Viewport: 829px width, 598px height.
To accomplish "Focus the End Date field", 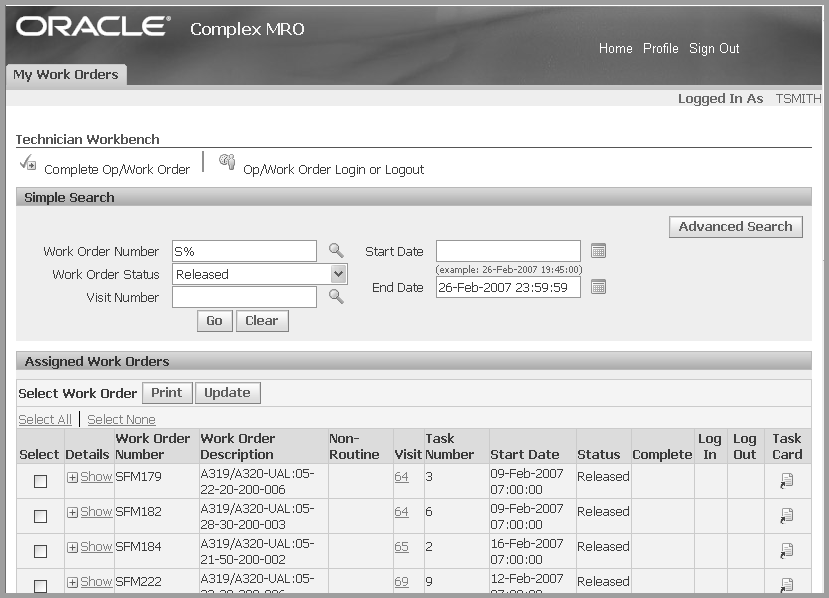I will tap(508, 288).
